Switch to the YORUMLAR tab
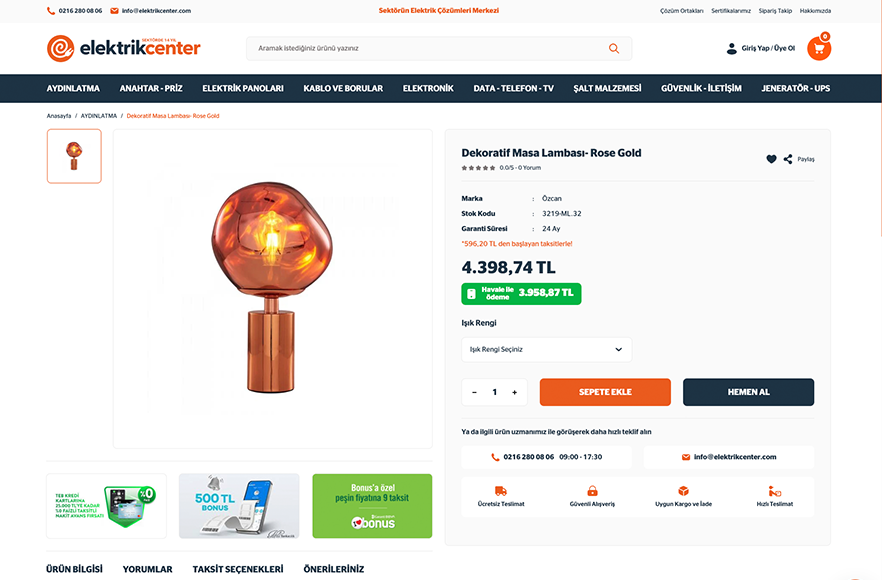The height and width of the screenshot is (580, 882). pos(147,569)
